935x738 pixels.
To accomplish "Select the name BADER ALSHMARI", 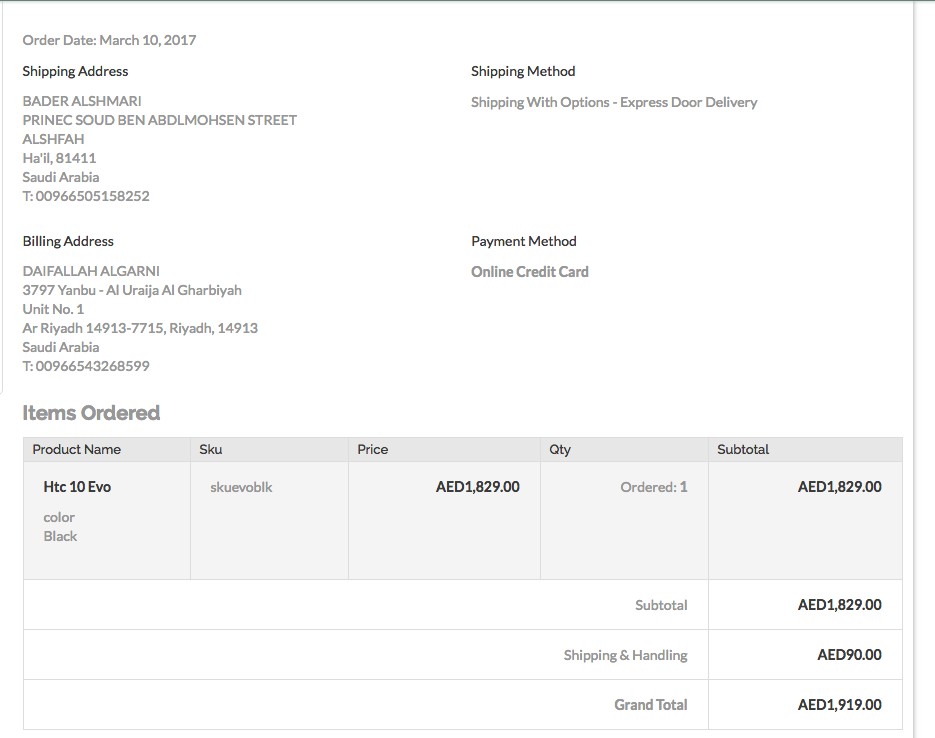I will [x=82, y=101].
